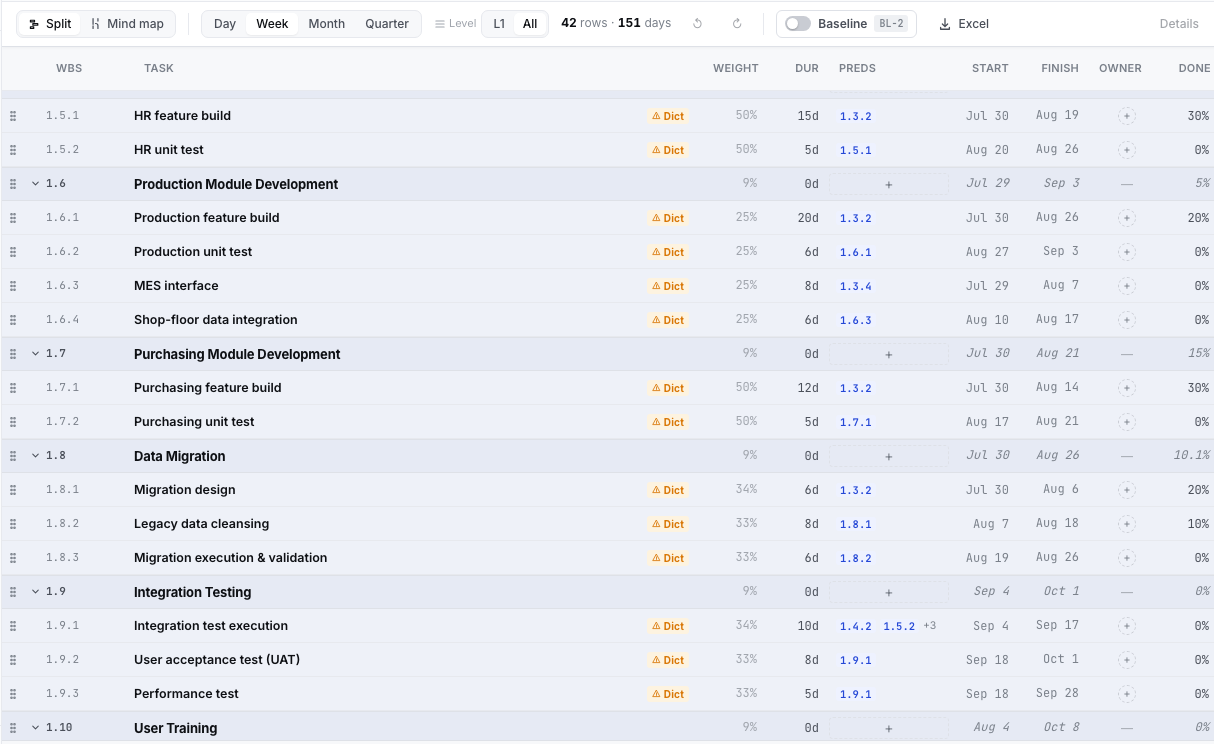Open the BL-2 baseline selector
This screenshot has width=1214, height=744.
click(891, 24)
